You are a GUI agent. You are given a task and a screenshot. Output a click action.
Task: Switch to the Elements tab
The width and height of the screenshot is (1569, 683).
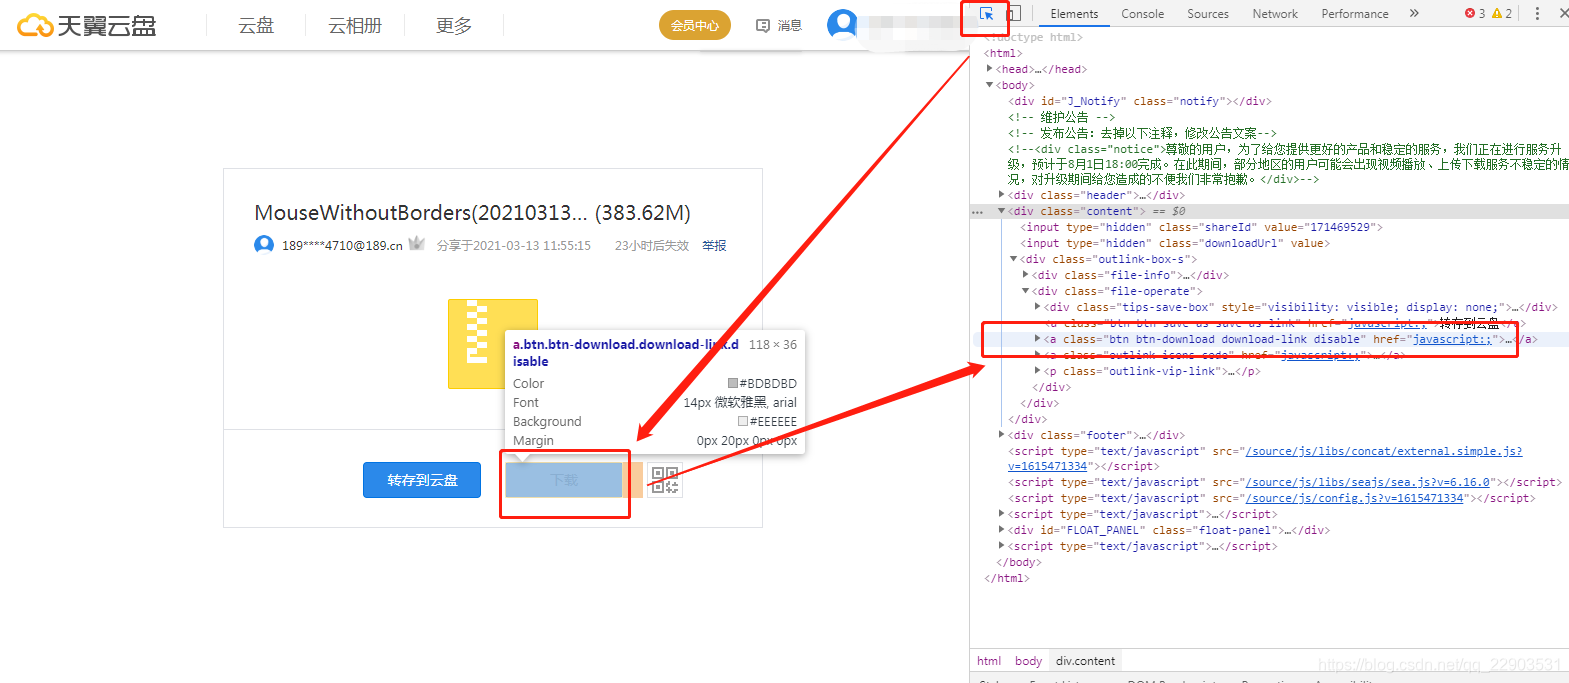pyautogui.click(x=1074, y=14)
